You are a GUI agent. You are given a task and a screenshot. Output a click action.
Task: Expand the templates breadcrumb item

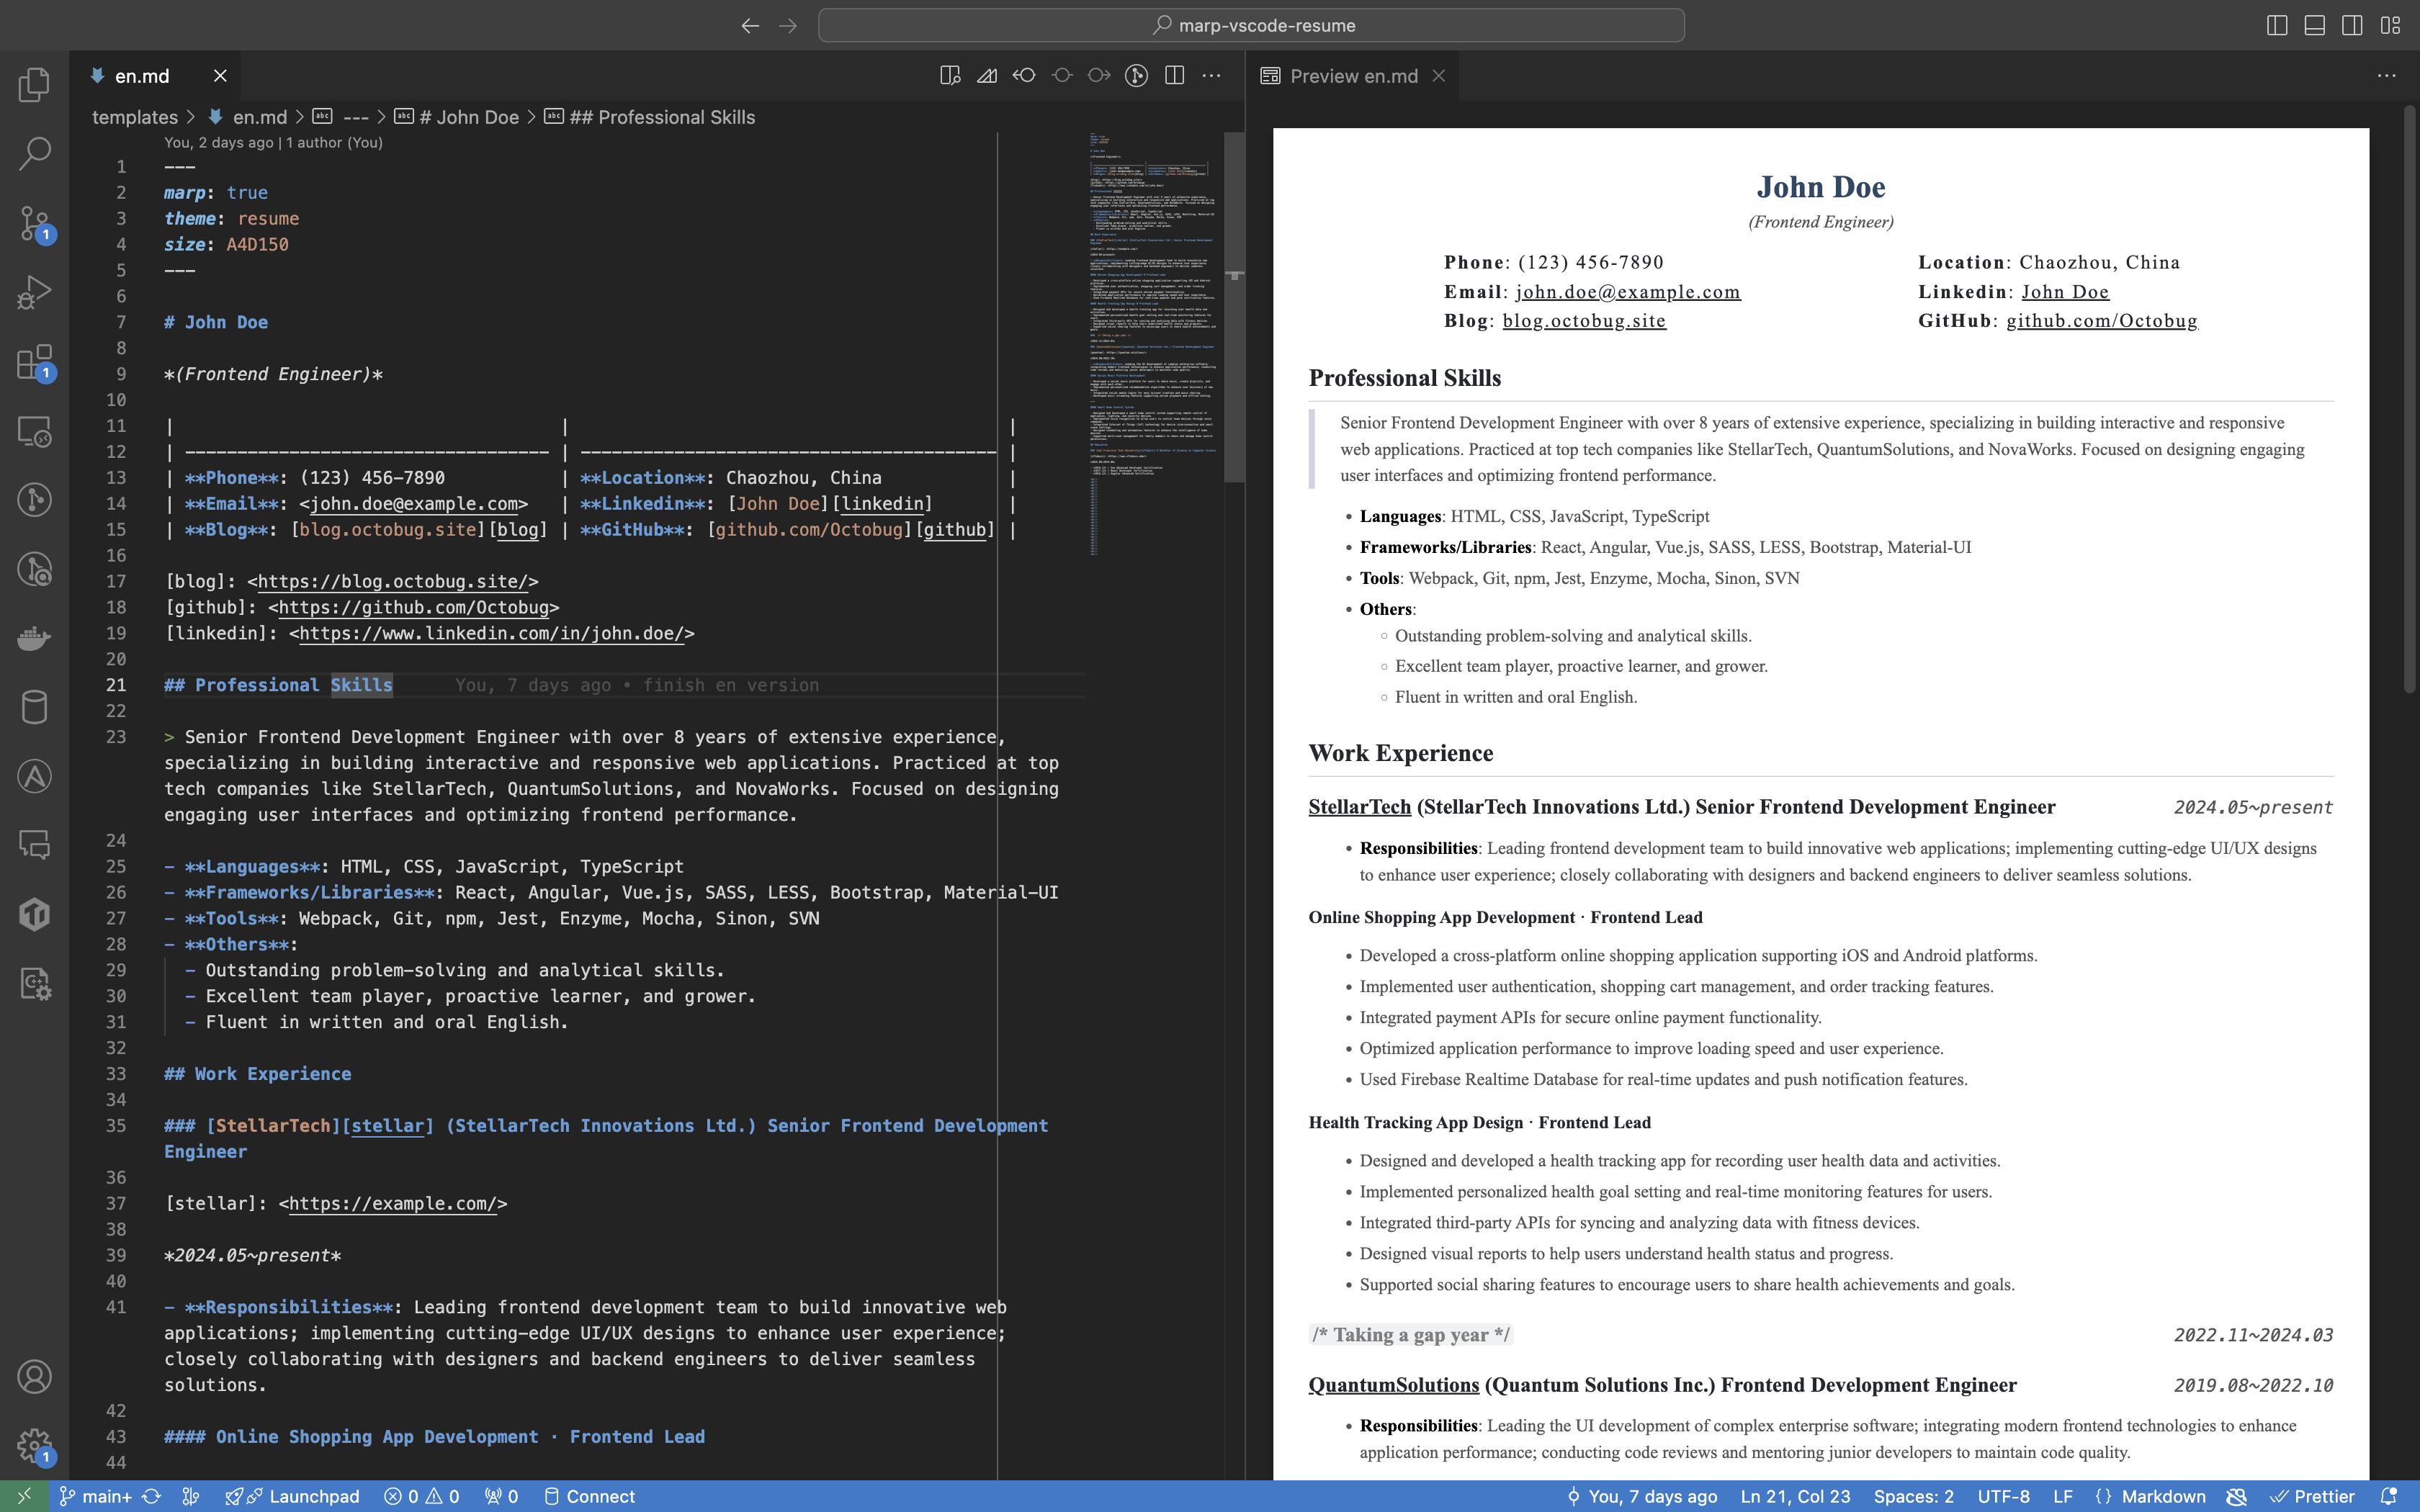tap(134, 117)
